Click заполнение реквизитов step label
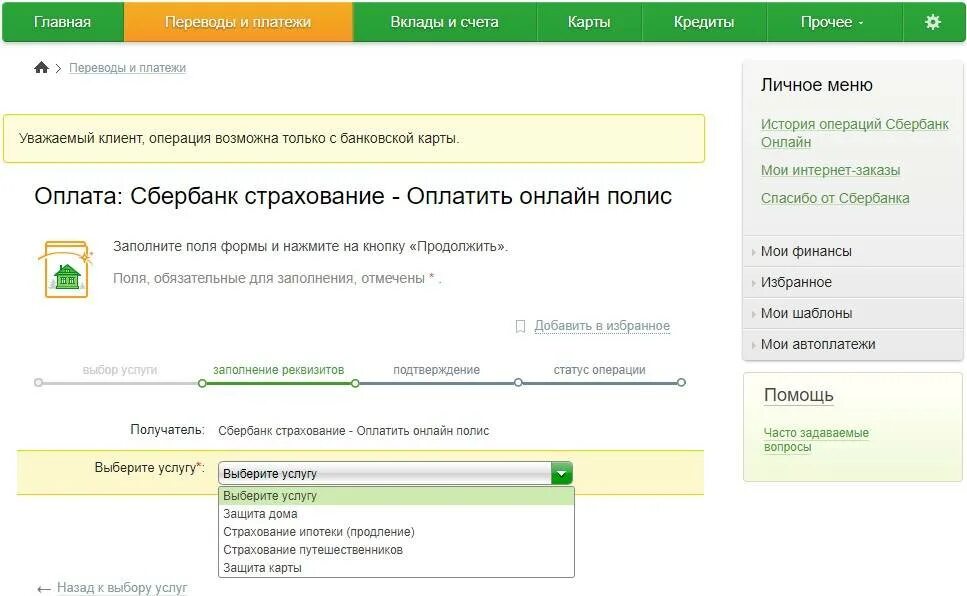 coord(278,370)
